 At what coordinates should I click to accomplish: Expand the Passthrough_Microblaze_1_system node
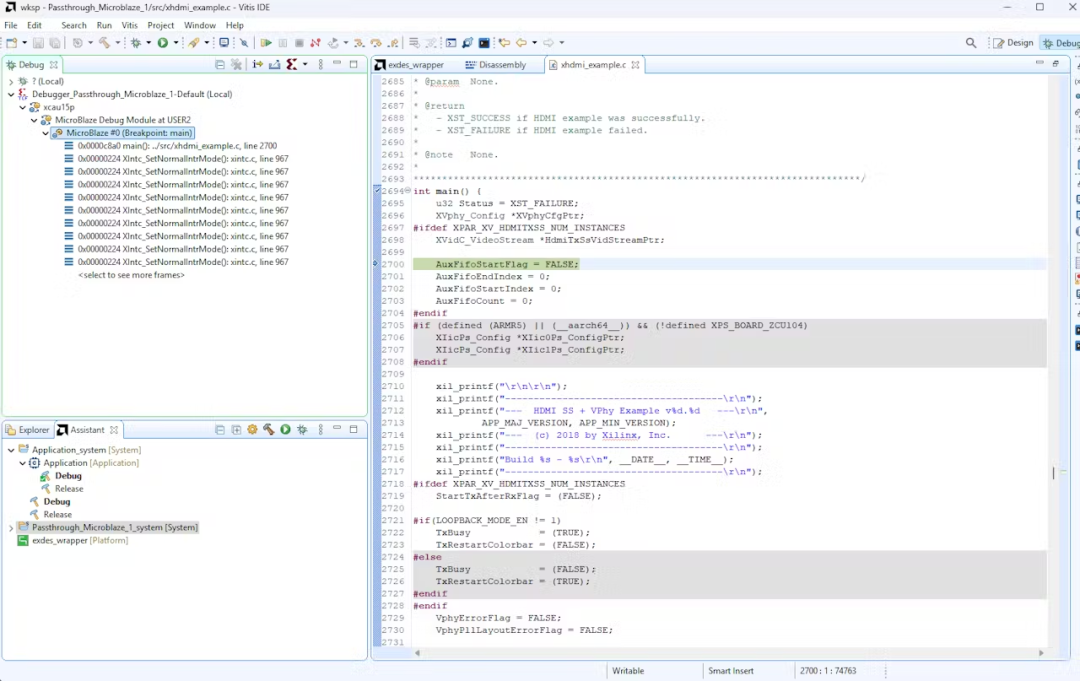point(11,527)
